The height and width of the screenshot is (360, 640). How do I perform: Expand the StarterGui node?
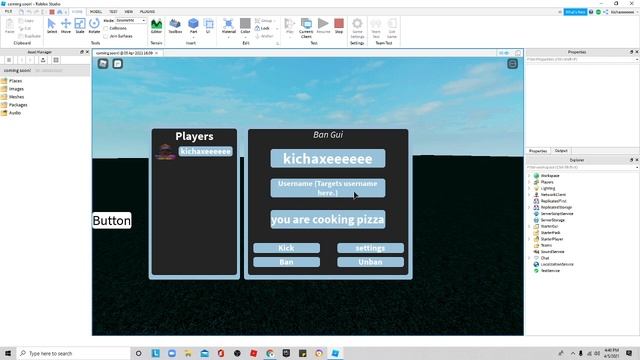529,226
